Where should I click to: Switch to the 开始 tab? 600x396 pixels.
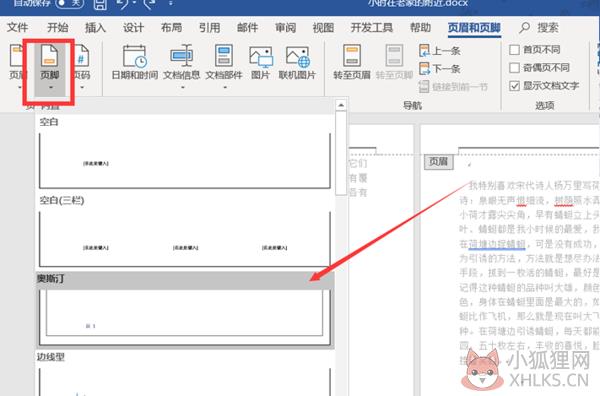pyautogui.click(x=58, y=28)
